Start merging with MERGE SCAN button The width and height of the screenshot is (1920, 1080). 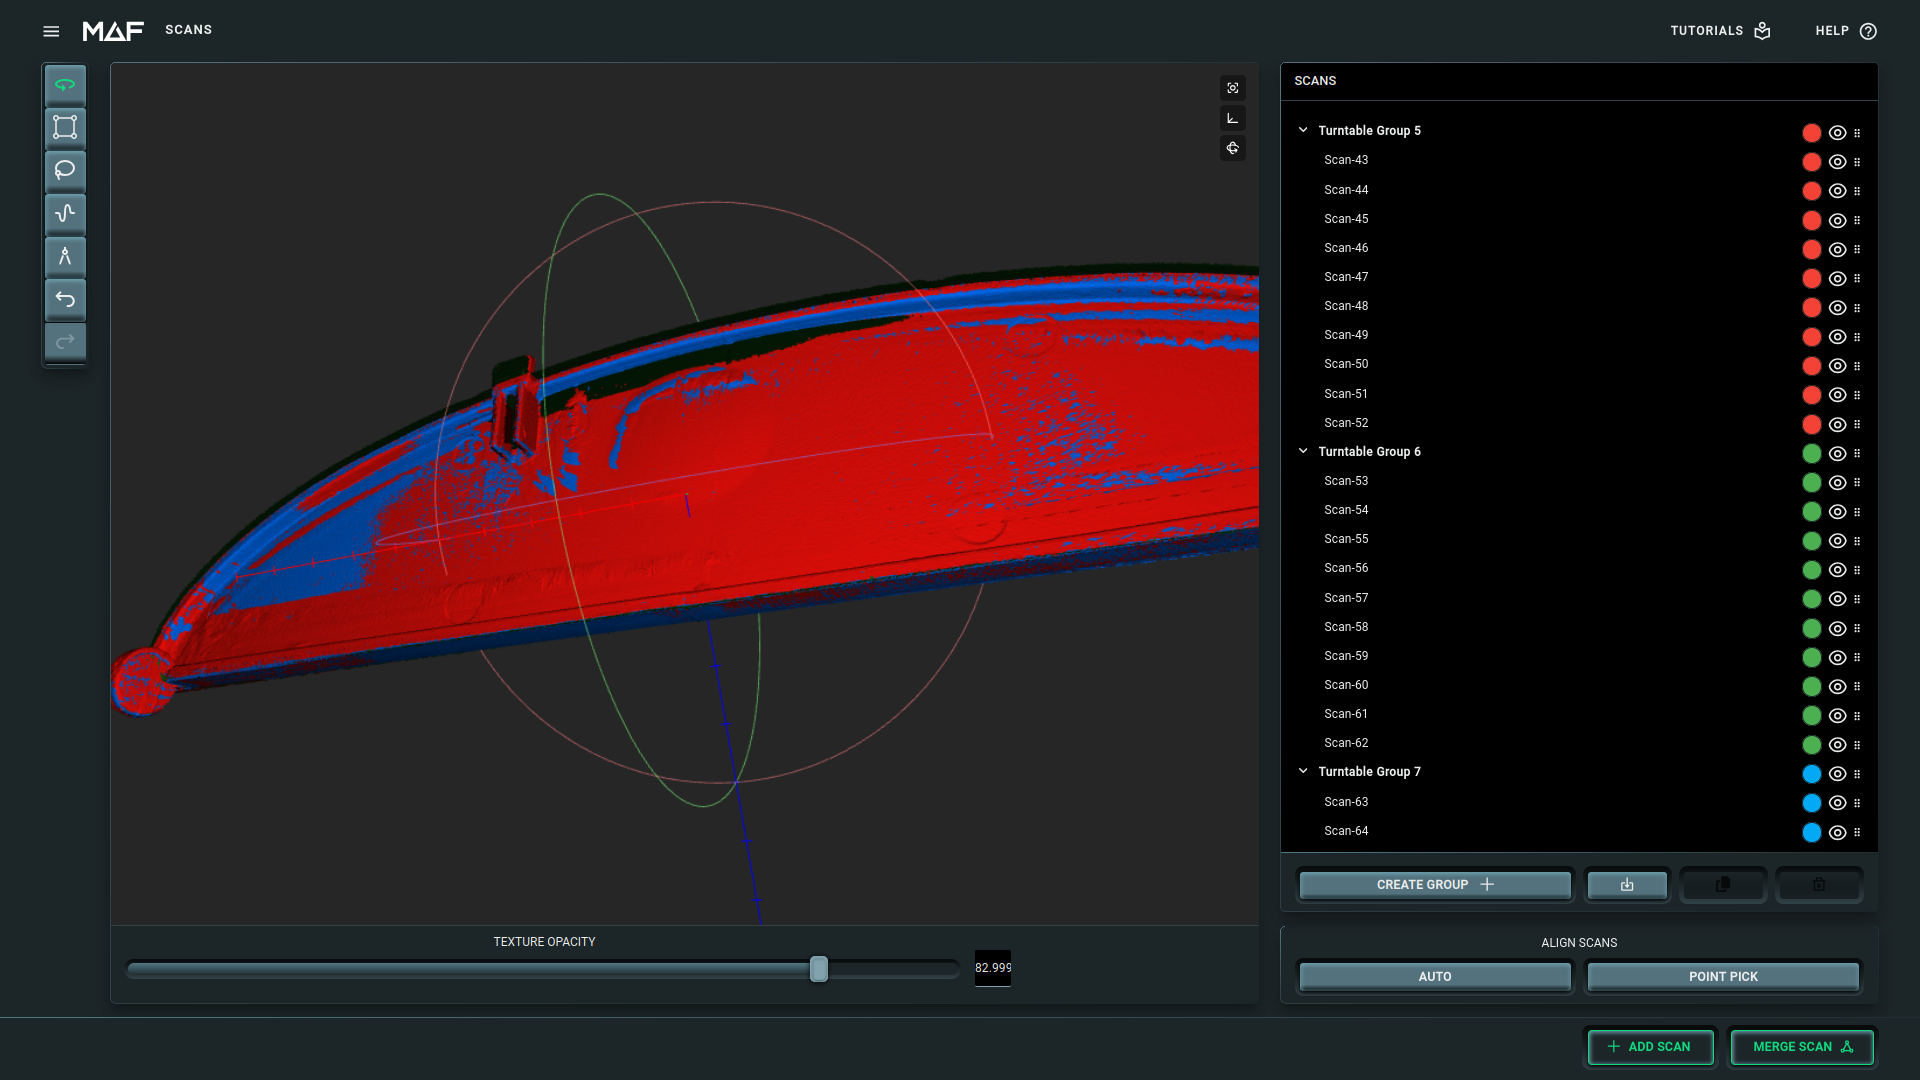1801,1047
